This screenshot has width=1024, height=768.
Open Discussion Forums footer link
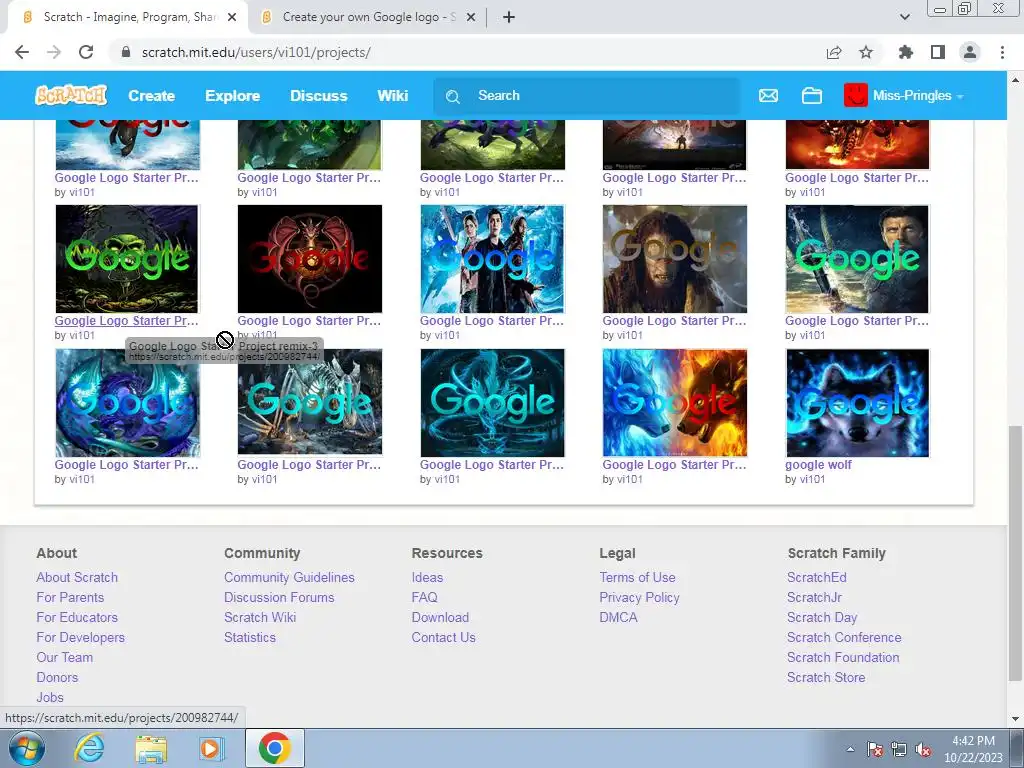click(x=279, y=597)
